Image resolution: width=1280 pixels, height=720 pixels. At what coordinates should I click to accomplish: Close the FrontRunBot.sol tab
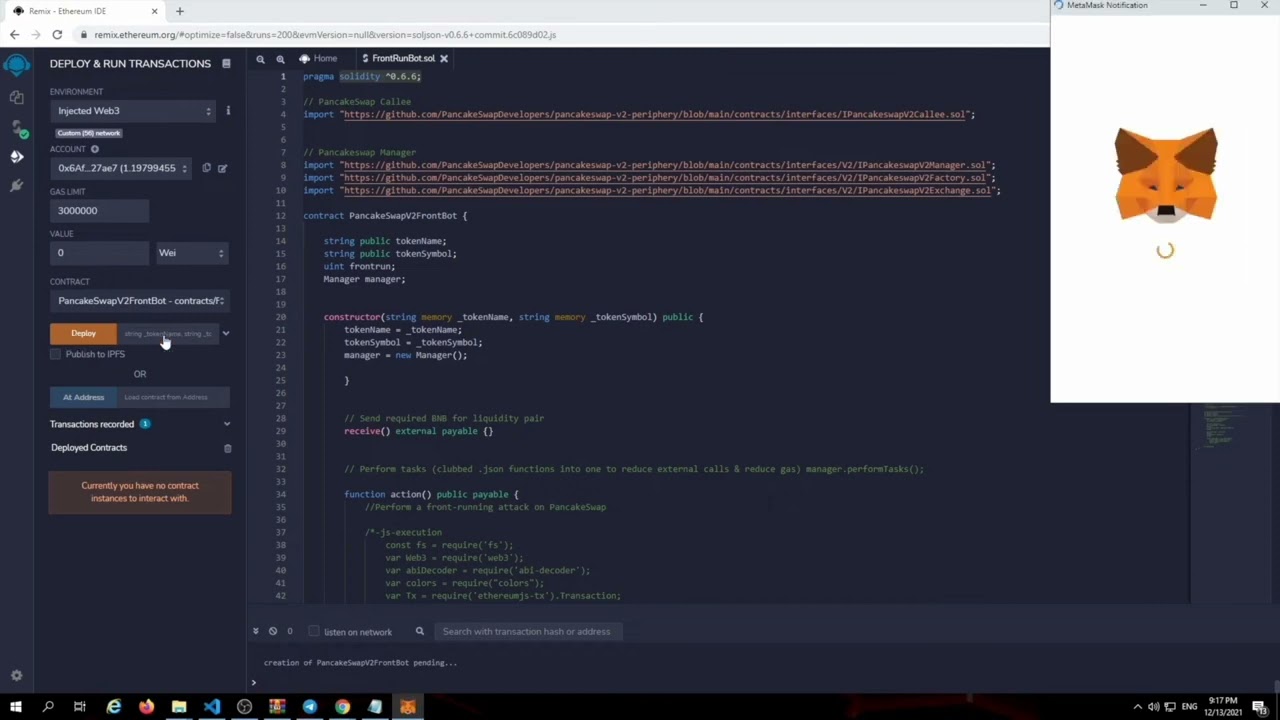pyautogui.click(x=444, y=59)
